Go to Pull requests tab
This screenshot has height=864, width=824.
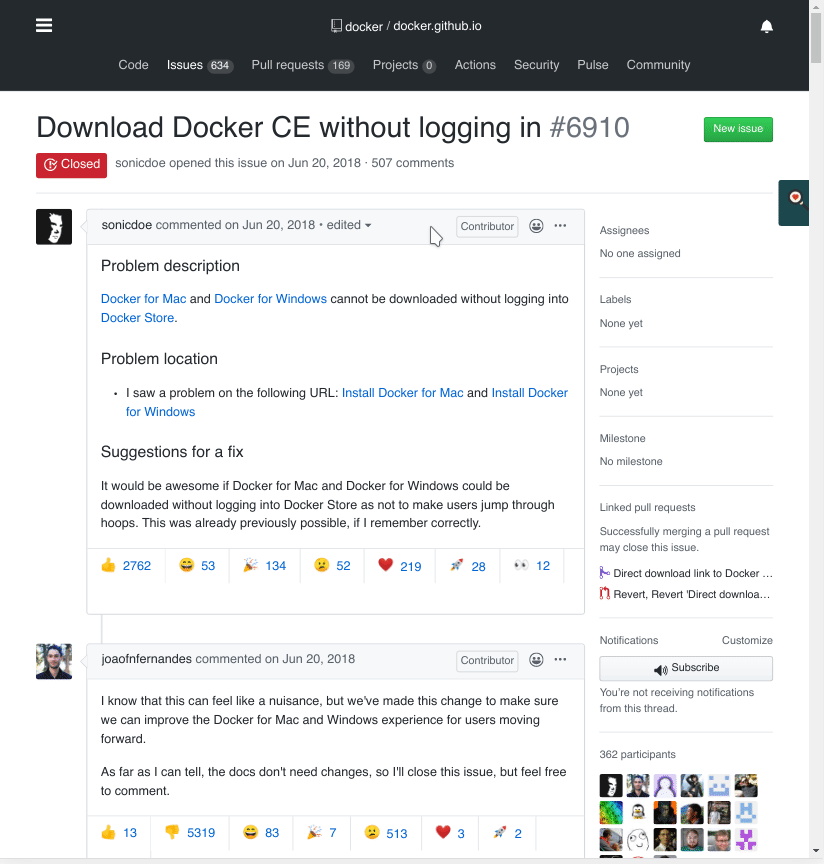pyautogui.click(x=303, y=65)
